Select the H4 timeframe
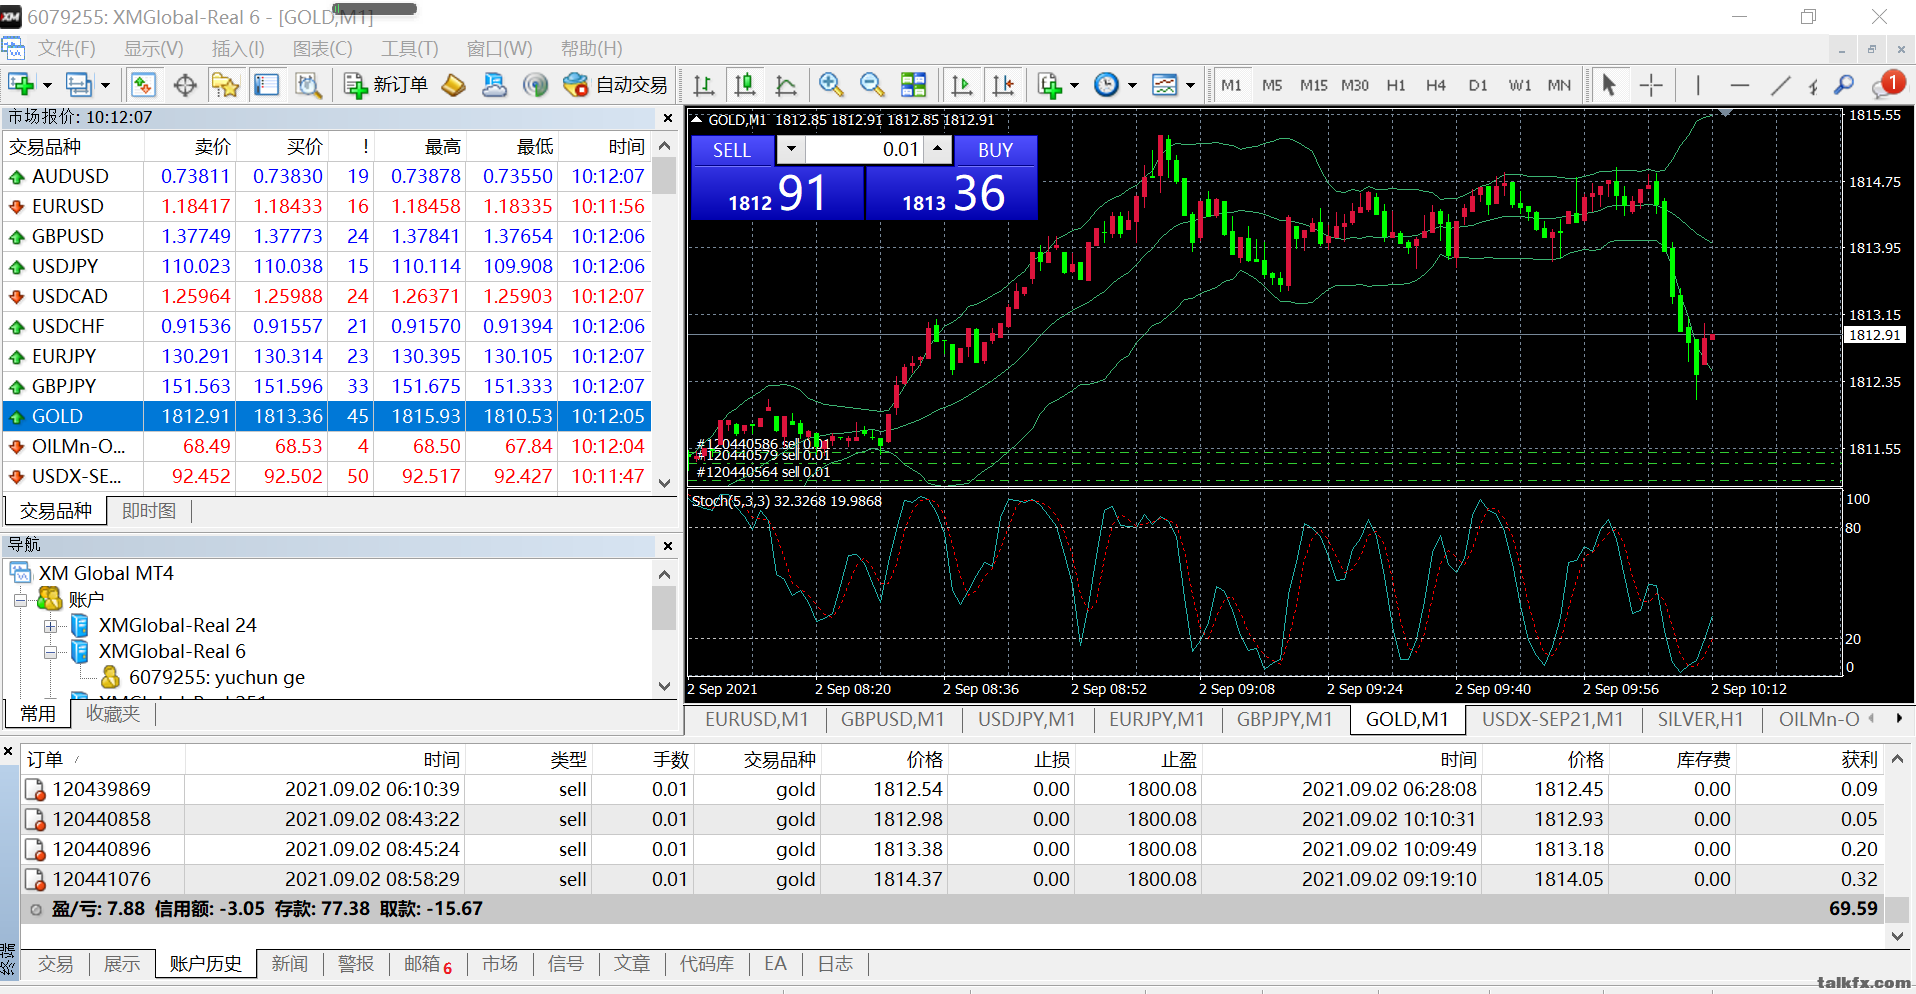The width and height of the screenshot is (1916, 994). pos(1436,85)
